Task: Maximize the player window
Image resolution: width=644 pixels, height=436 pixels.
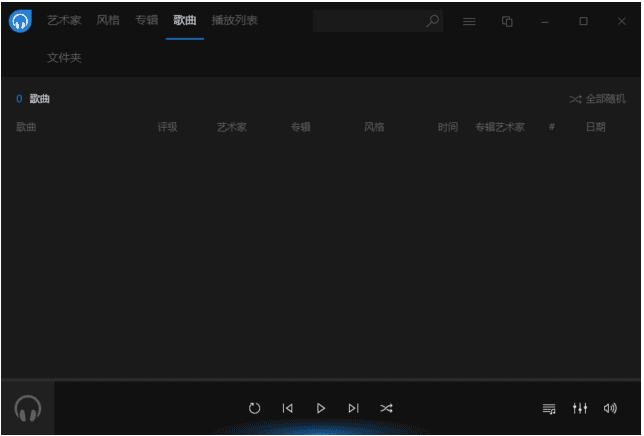Action: pyautogui.click(x=583, y=21)
